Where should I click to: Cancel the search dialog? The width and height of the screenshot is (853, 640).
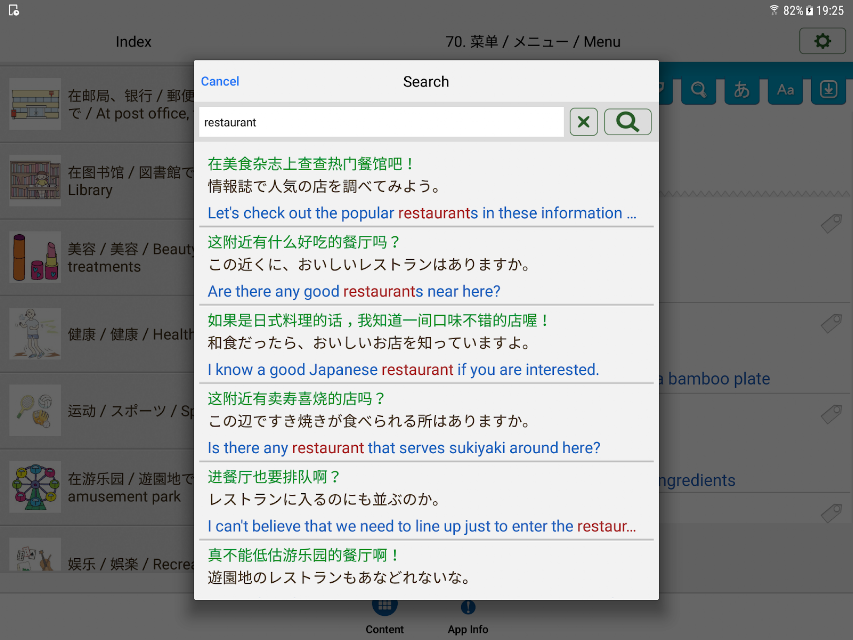[220, 82]
